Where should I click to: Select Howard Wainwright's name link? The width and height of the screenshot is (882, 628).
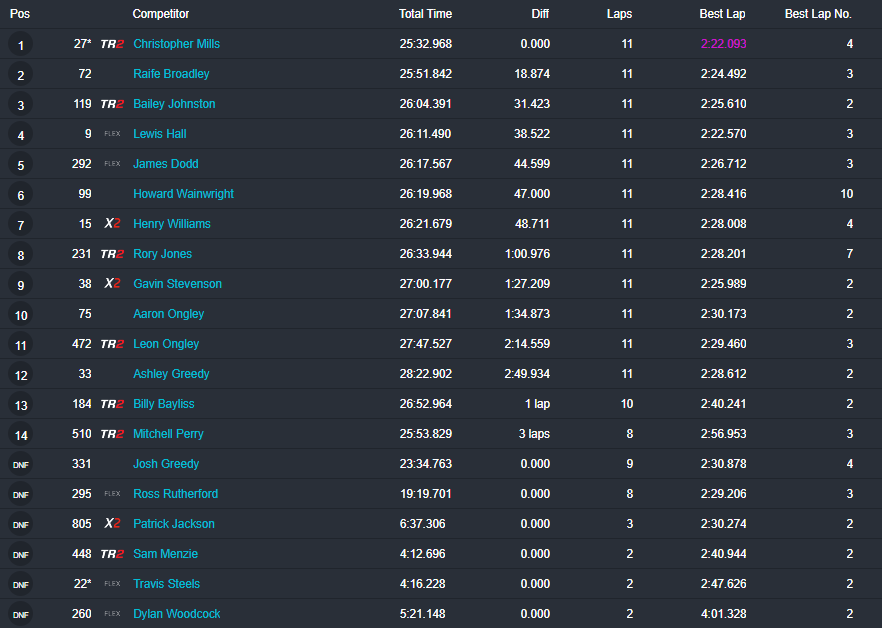click(183, 194)
